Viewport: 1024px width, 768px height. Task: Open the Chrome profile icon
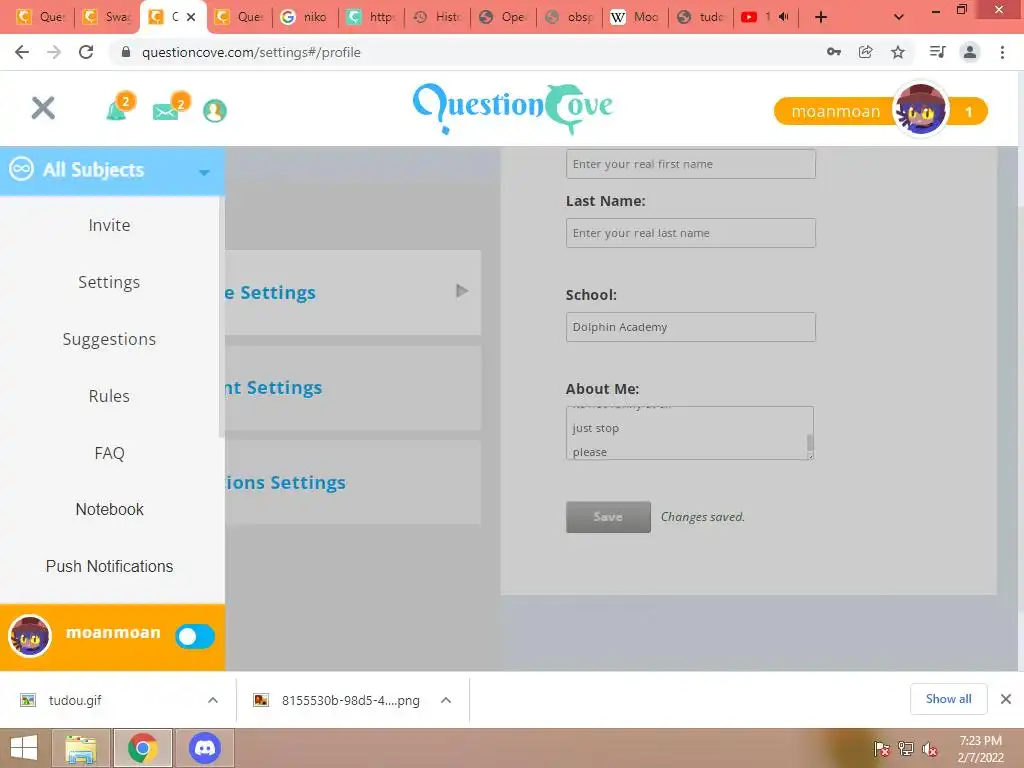tap(970, 52)
